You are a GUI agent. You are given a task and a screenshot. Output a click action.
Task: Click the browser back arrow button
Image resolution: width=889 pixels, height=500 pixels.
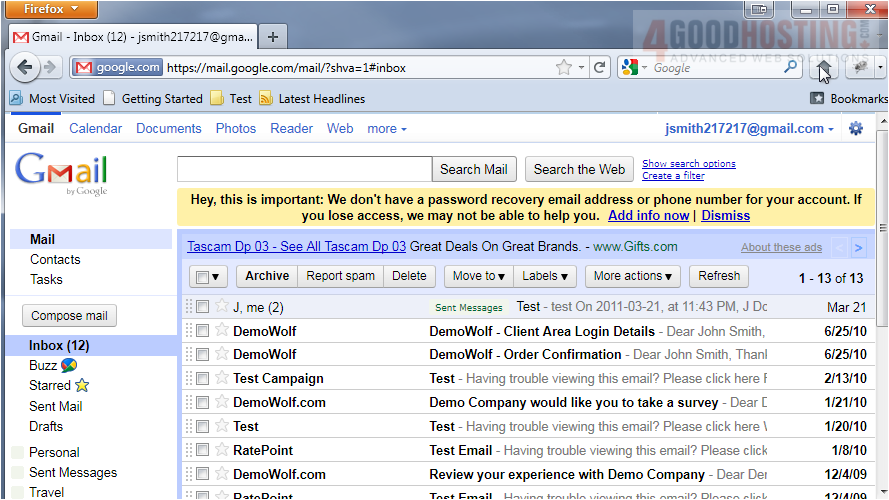[x=25, y=68]
